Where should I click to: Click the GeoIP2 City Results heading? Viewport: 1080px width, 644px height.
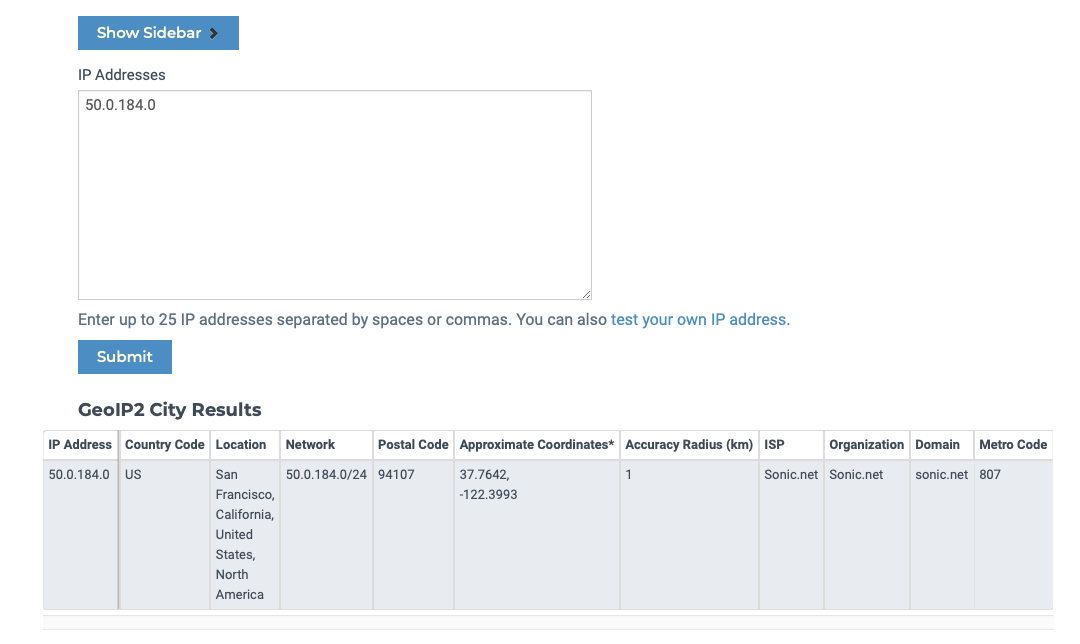click(169, 410)
